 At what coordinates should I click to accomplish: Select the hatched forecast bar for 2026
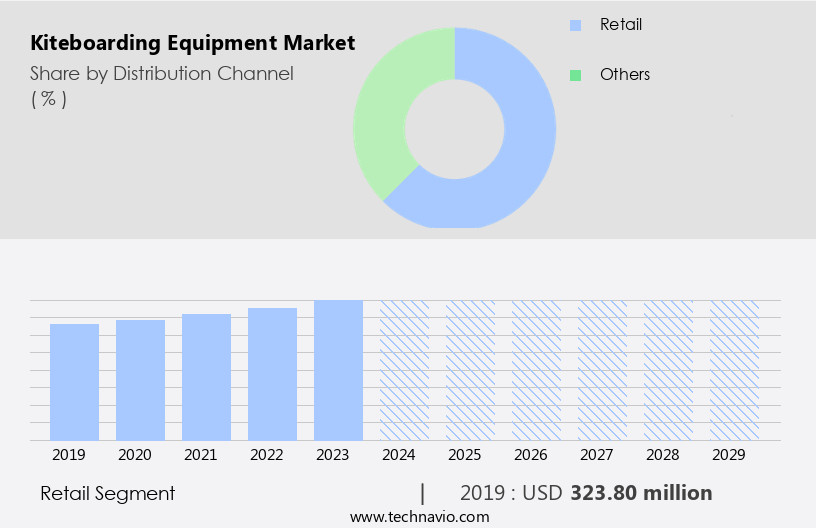pos(536,370)
